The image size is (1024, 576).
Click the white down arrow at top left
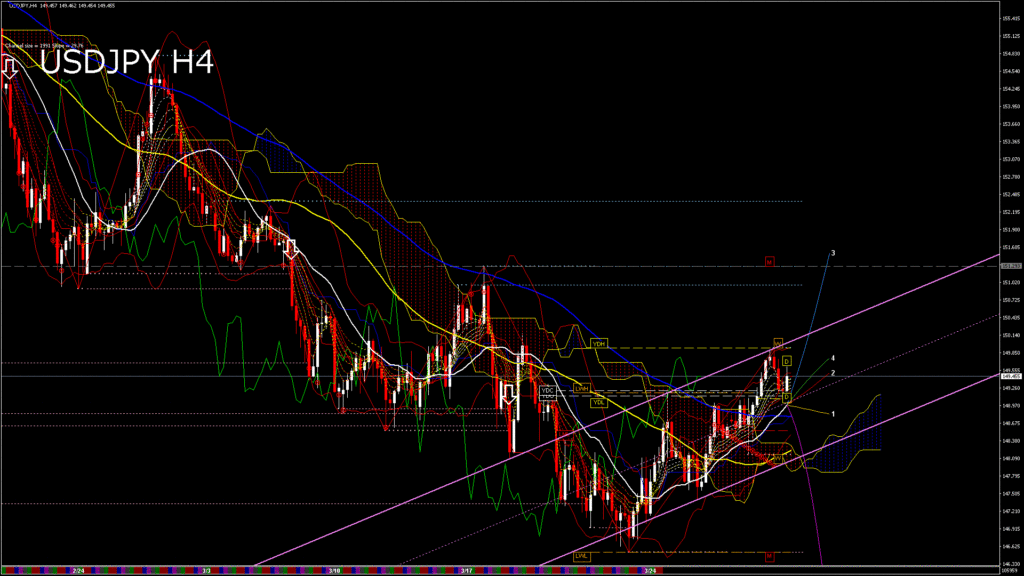[x=10, y=68]
